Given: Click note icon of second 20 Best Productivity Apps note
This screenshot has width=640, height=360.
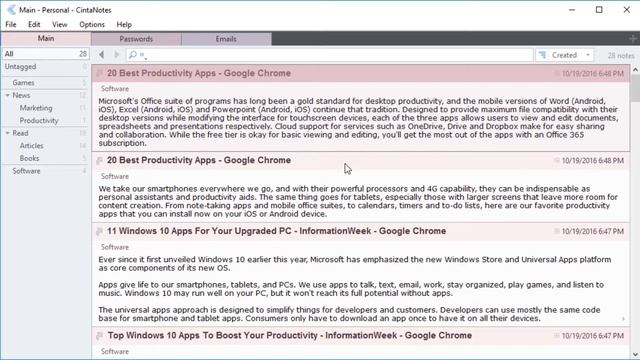Looking at the screenshot, I should [x=99, y=161].
